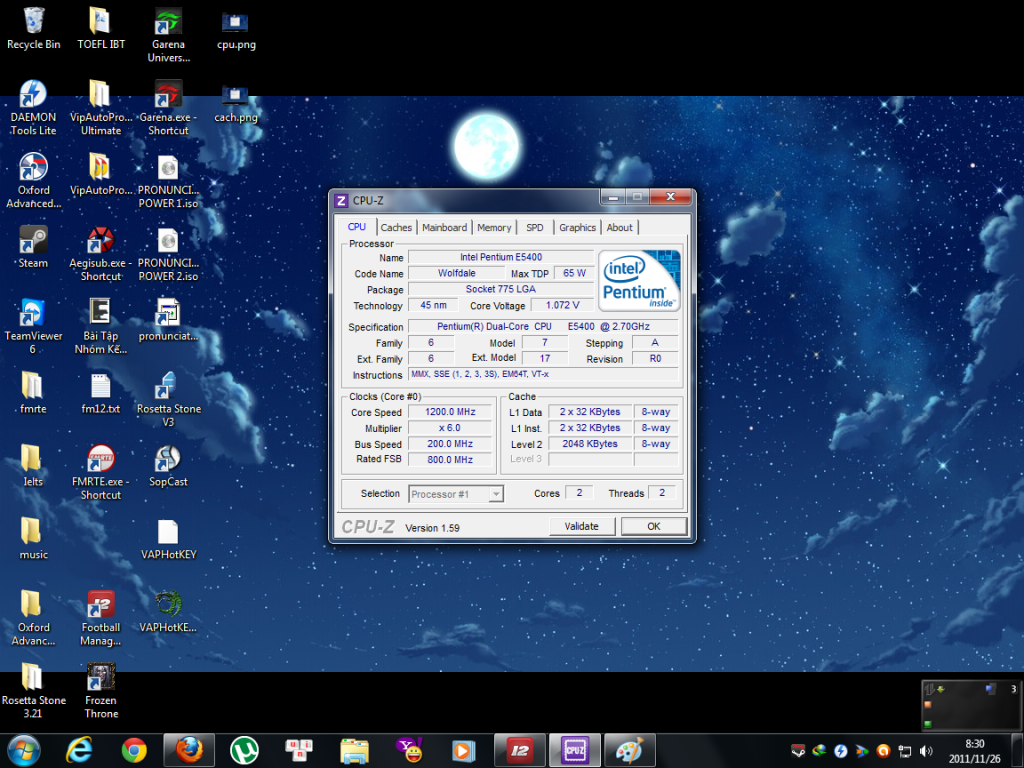1024x768 pixels.
Task: Switch to the Caches tab in CPU-Z
Action: pos(396,227)
